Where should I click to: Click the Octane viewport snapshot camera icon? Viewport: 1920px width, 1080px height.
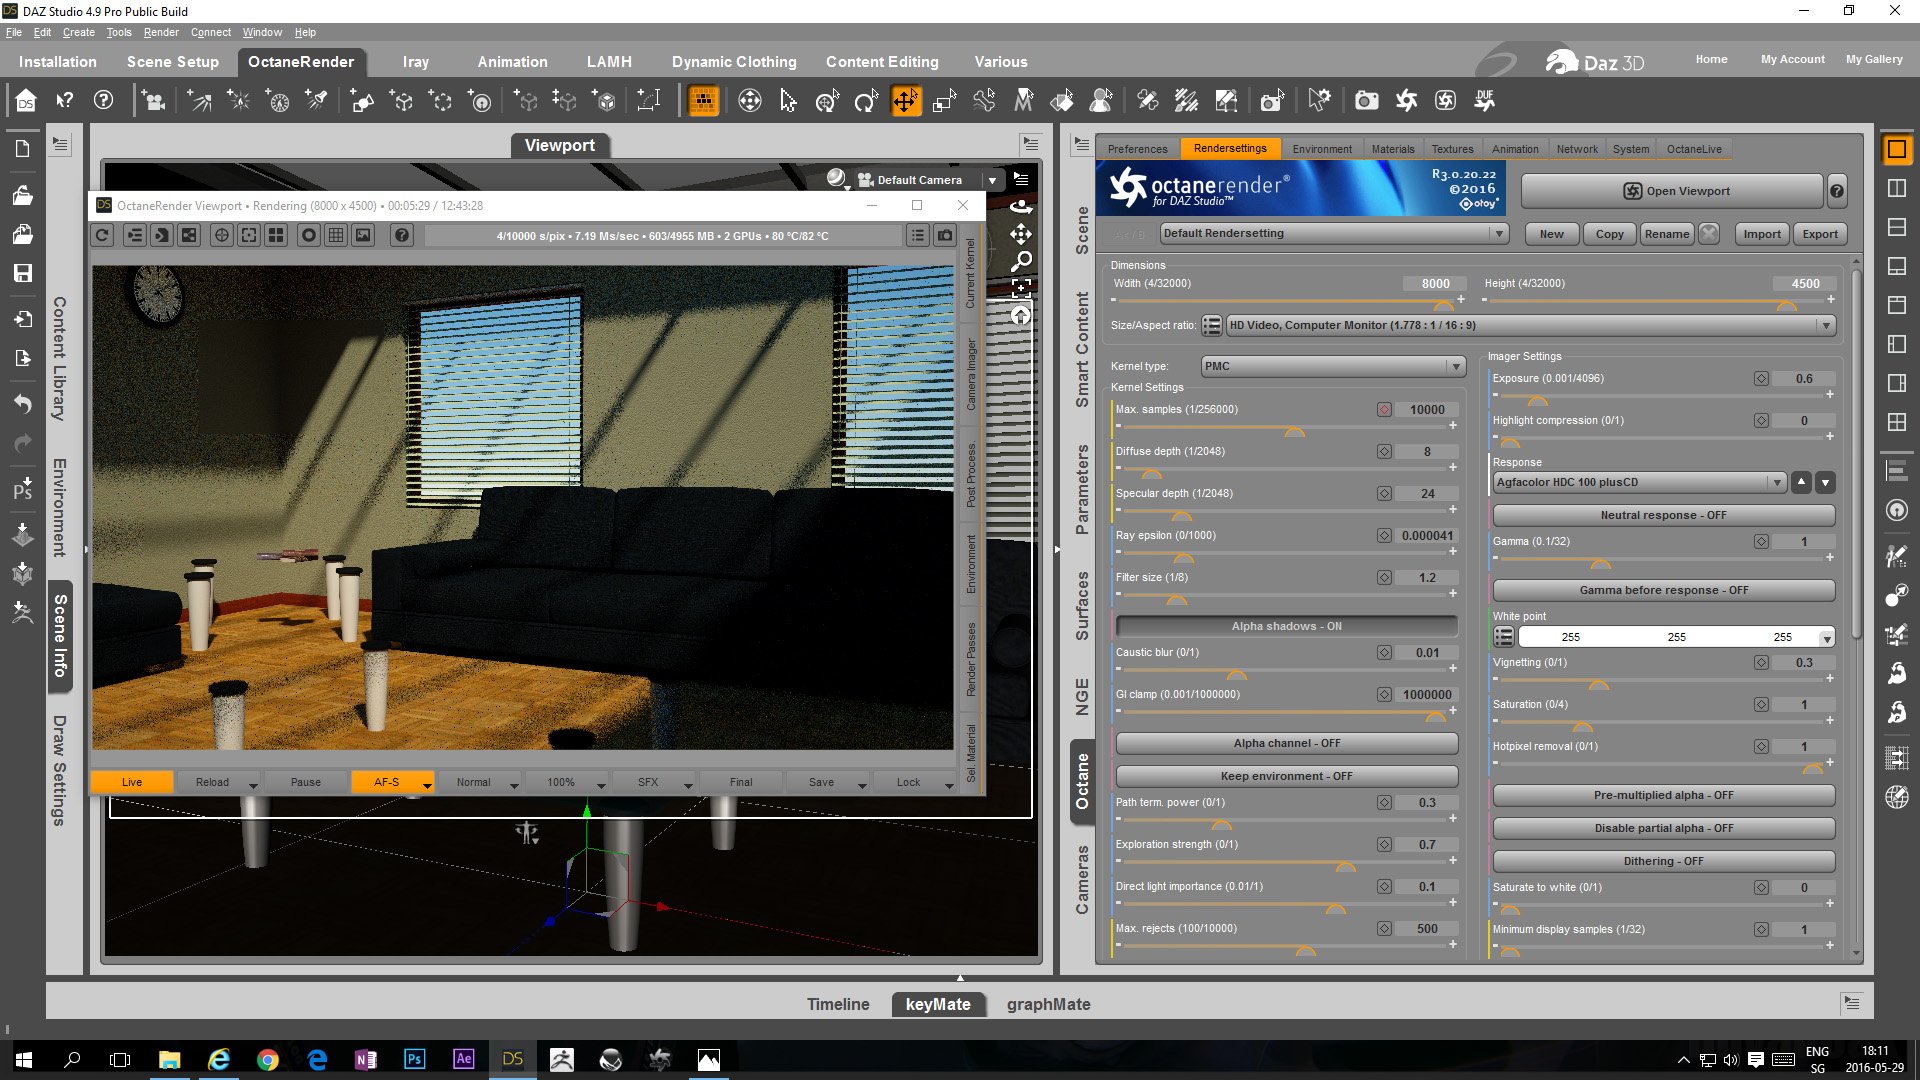click(x=944, y=235)
